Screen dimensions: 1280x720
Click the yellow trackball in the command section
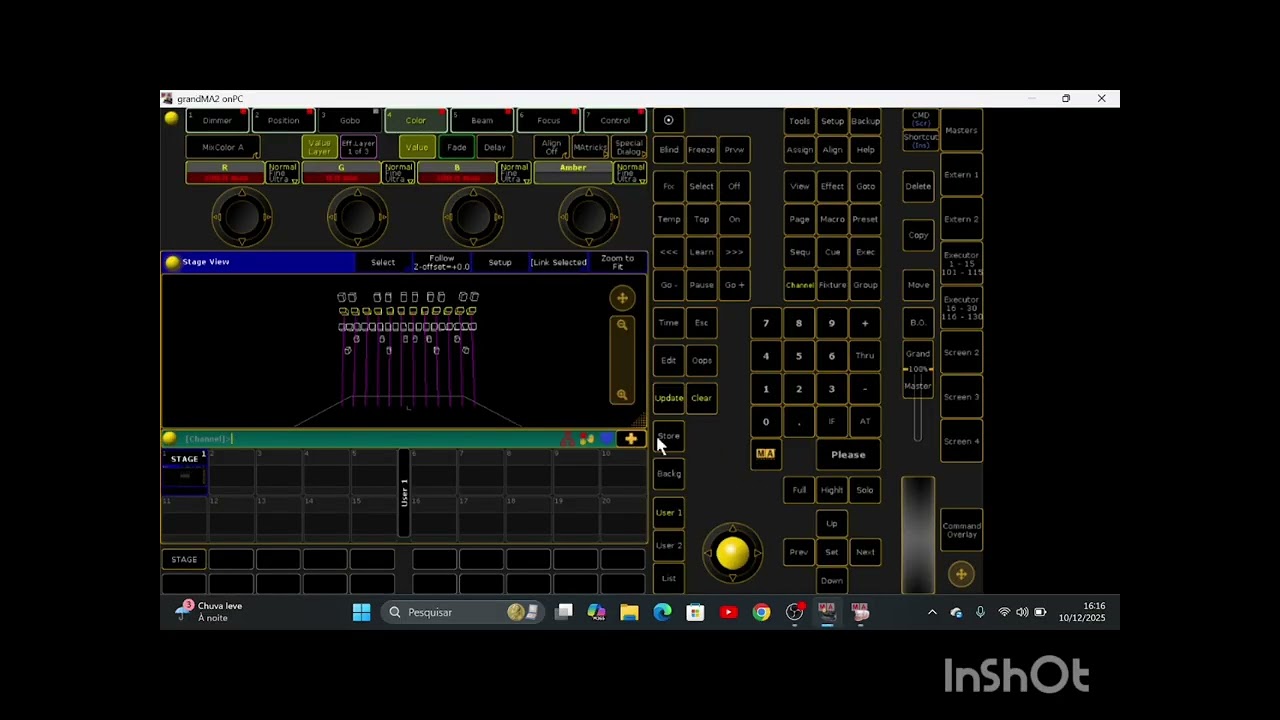(x=732, y=554)
